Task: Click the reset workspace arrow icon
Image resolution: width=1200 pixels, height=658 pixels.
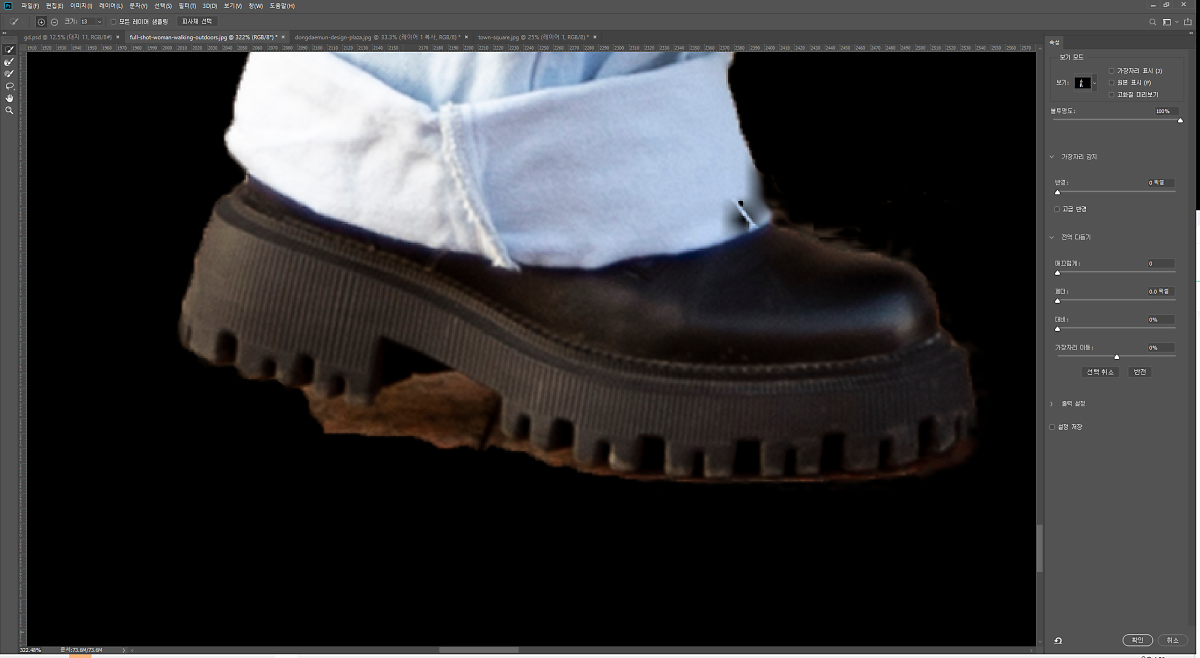Action: click(1058, 640)
